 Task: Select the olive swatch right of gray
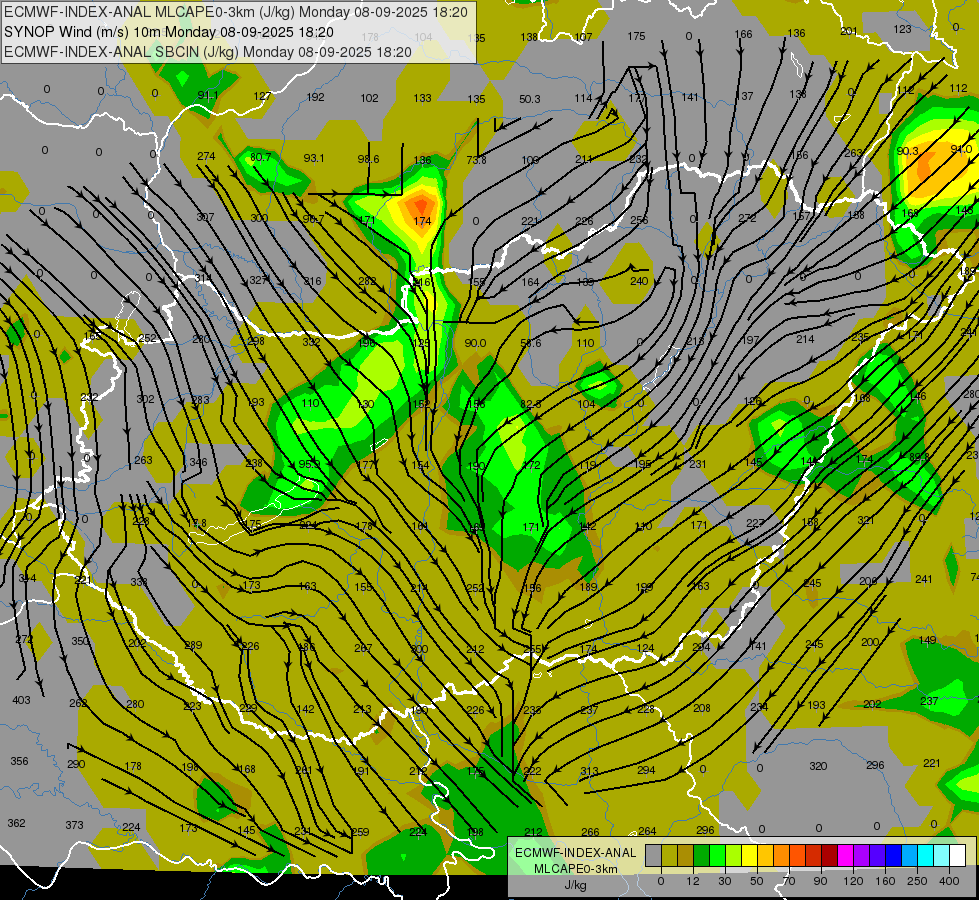pos(670,855)
